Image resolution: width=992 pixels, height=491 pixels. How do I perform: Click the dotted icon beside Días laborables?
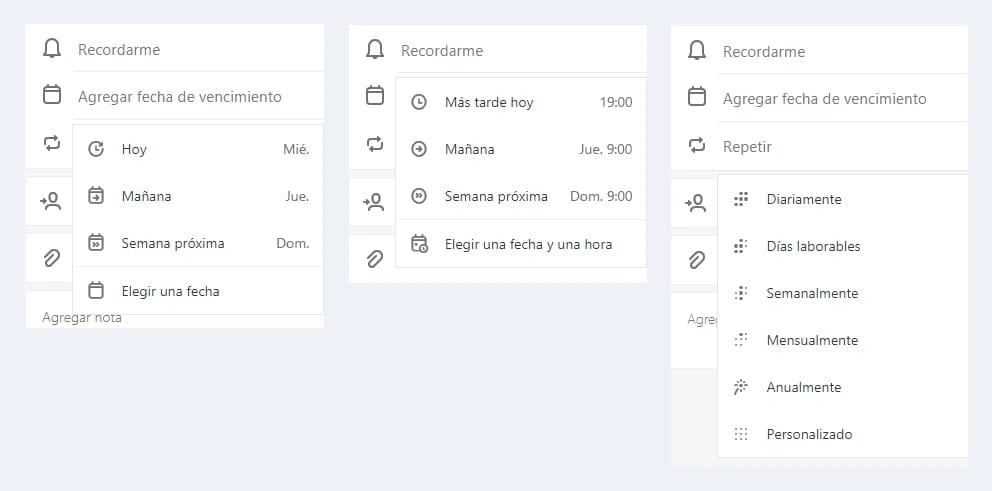point(741,246)
